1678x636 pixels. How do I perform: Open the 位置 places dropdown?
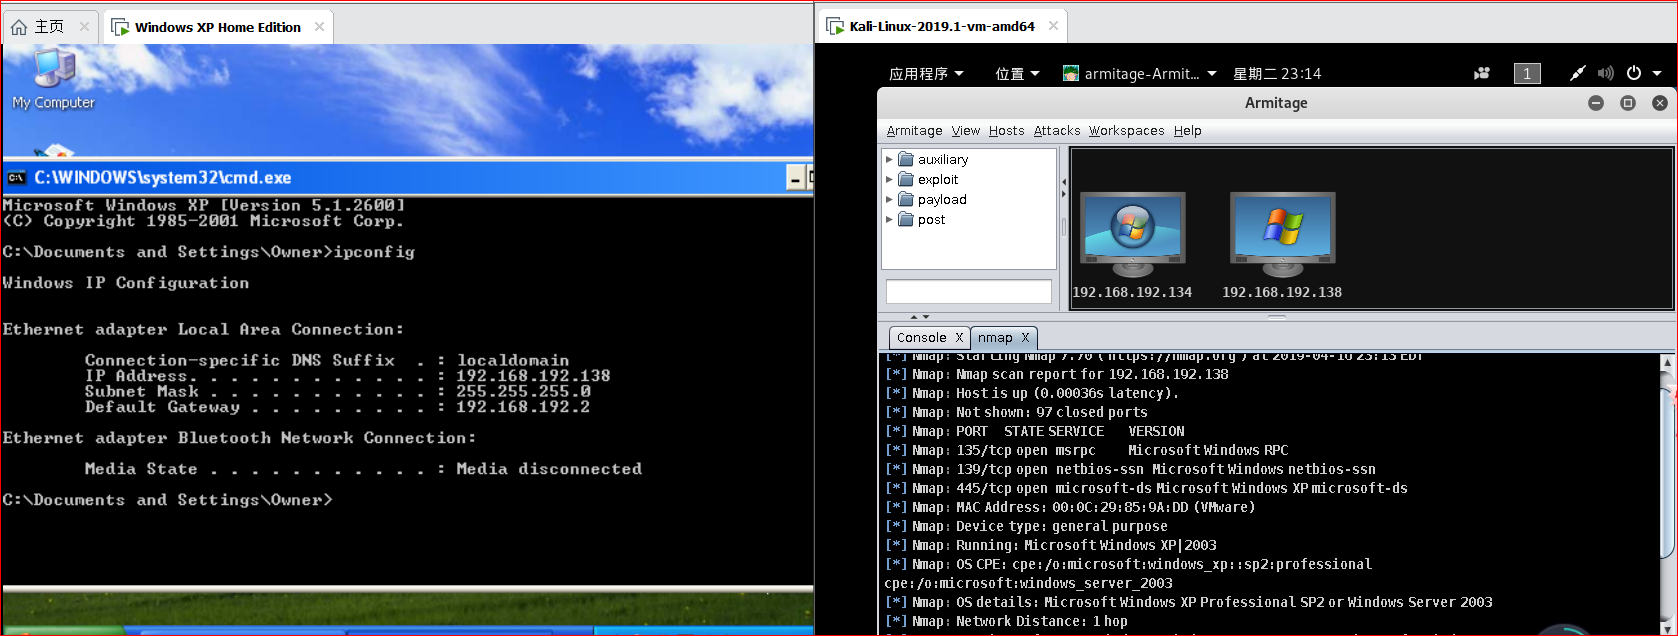(x=1017, y=73)
